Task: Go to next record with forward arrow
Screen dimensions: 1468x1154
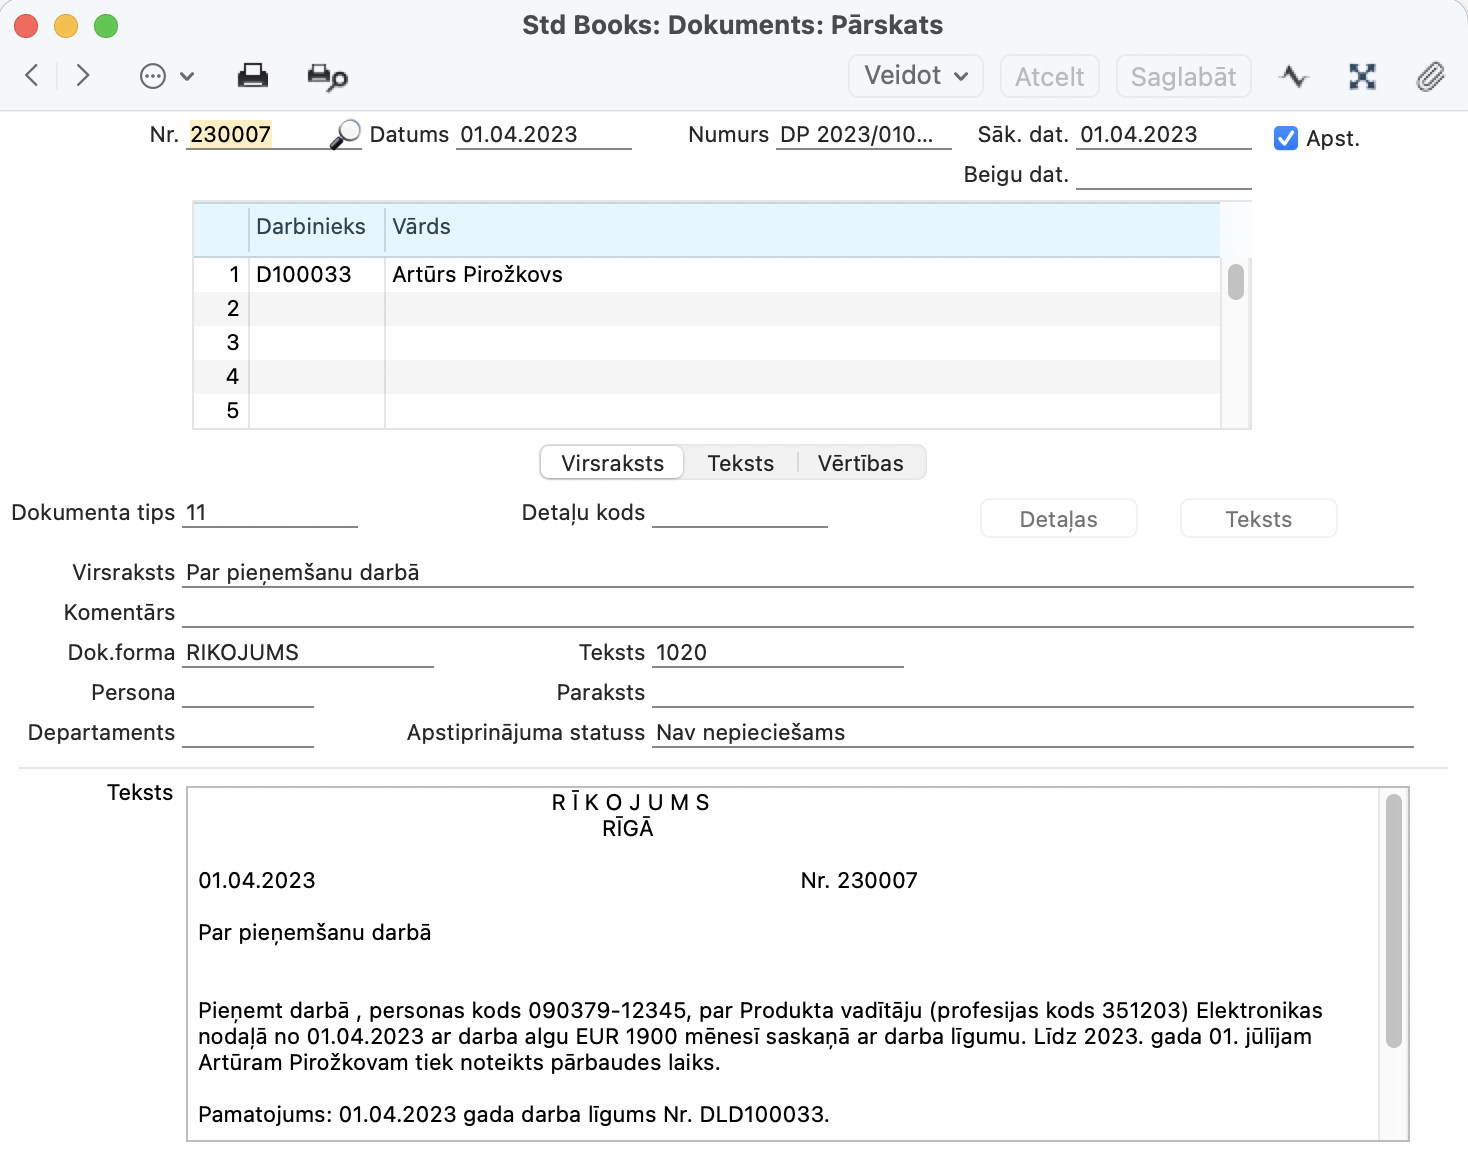Action: point(83,75)
